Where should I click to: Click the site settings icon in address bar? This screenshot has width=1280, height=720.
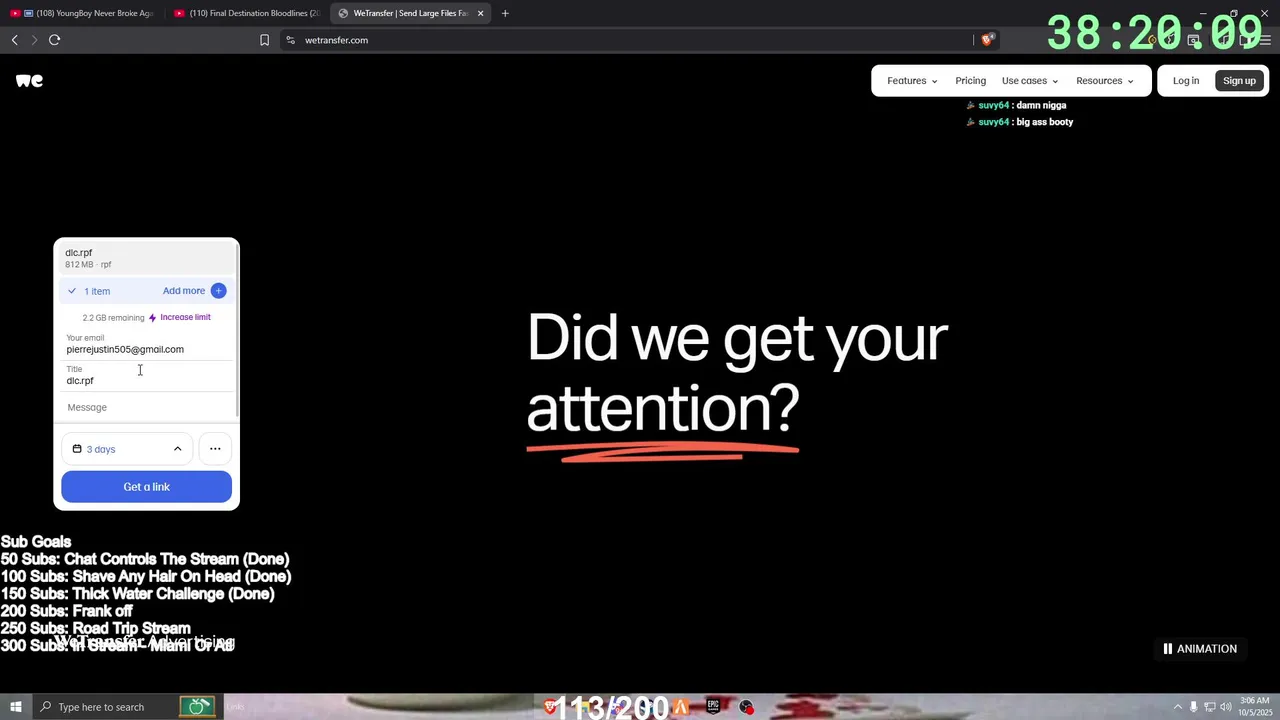coord(290,40)
